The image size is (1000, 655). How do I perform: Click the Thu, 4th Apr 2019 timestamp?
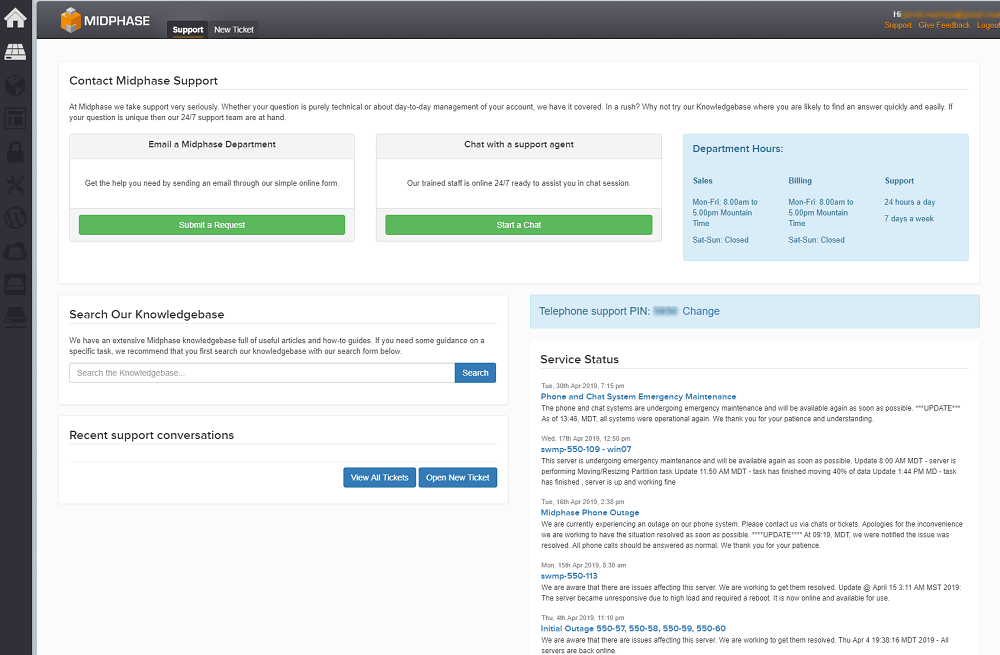(582, 618)
